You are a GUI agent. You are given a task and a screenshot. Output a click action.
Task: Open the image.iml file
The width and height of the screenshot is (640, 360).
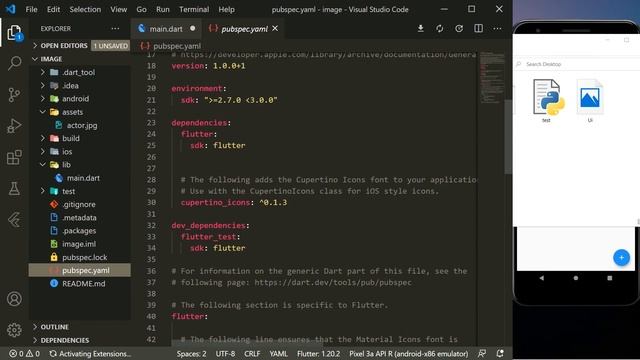pos(79,244)
